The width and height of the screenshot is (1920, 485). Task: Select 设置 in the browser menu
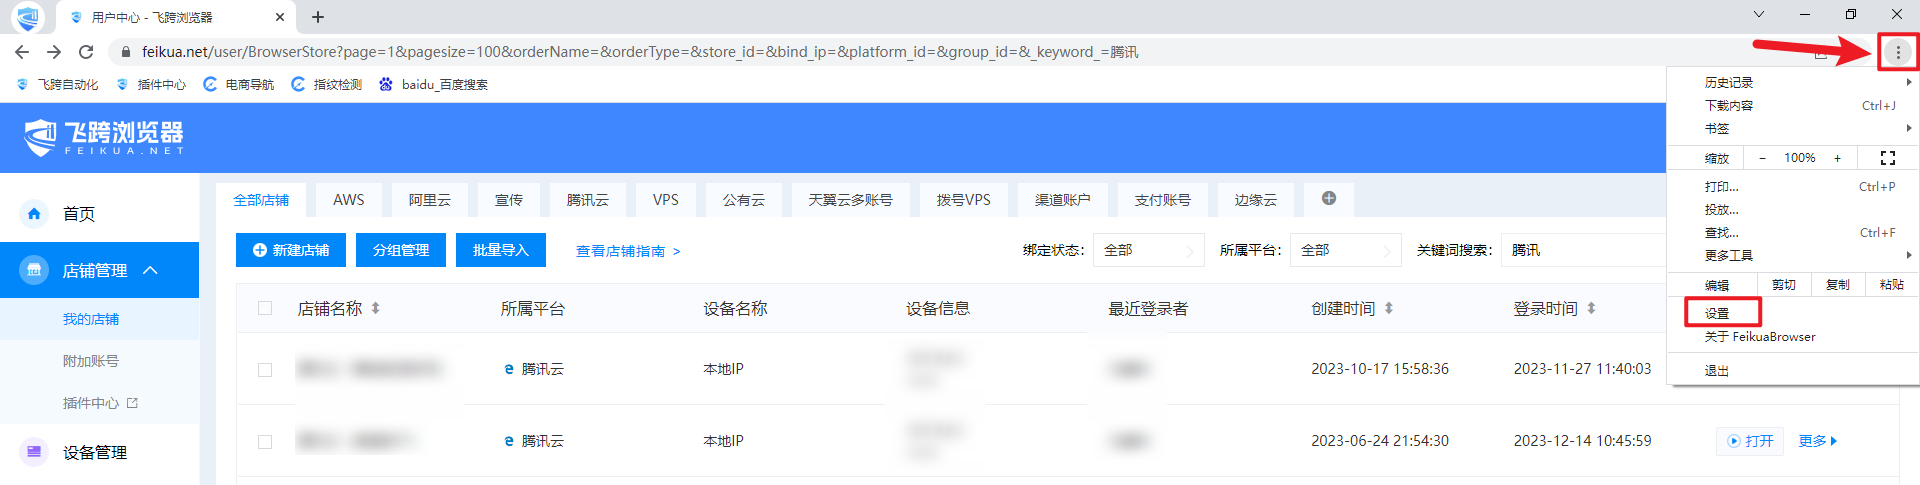1717,313
